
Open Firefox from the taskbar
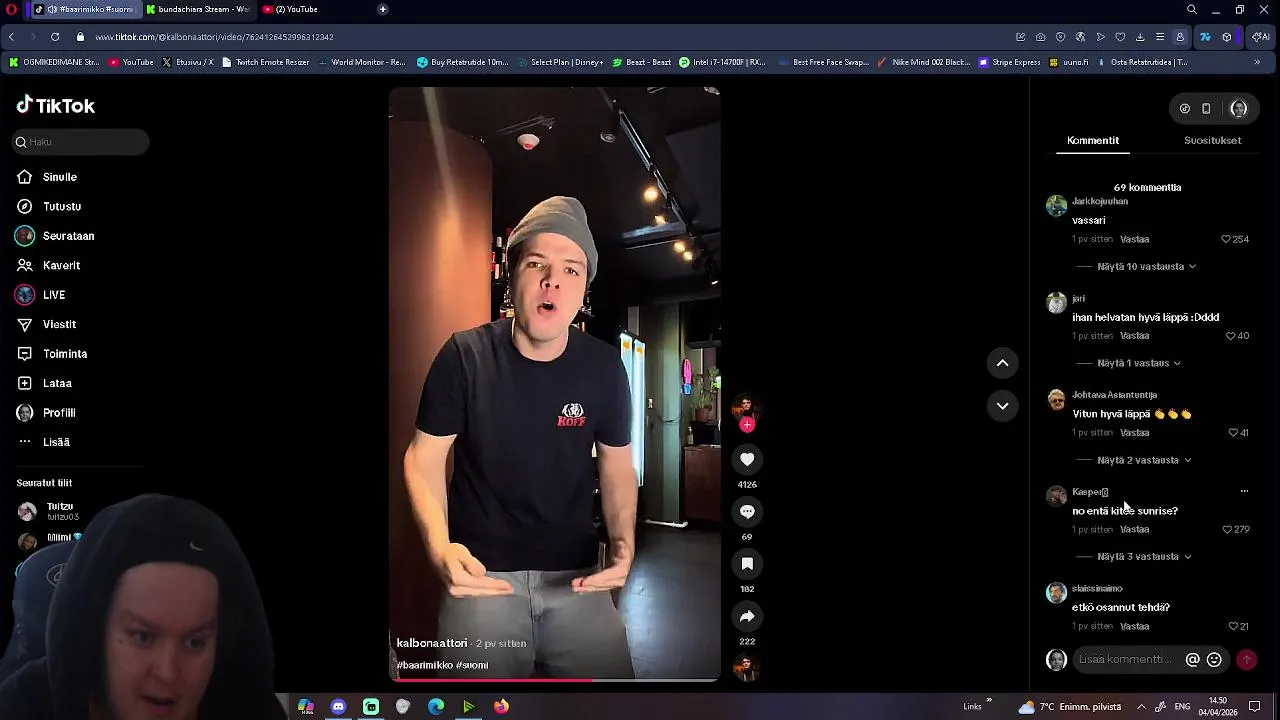click(x=501, y=706)
